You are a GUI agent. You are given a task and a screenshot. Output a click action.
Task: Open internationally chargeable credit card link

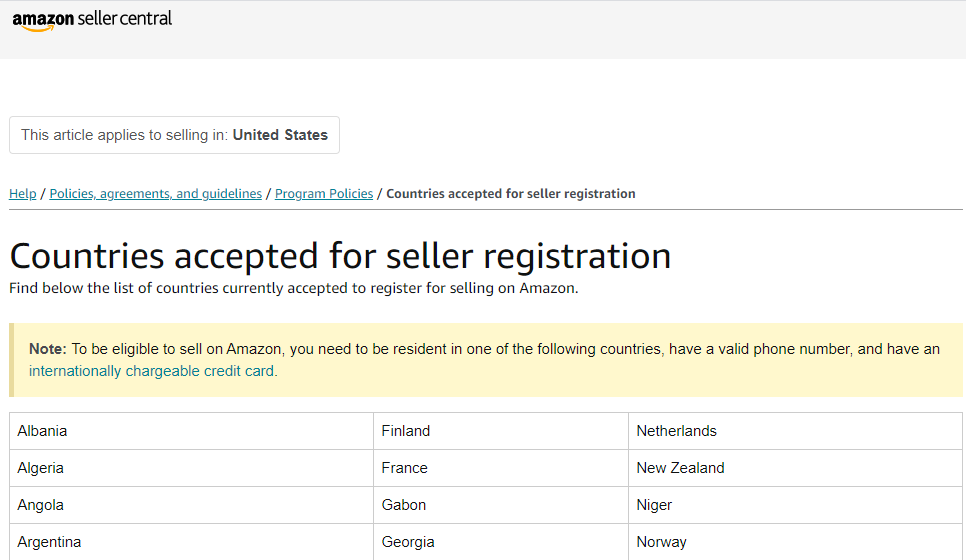point(153,371)
